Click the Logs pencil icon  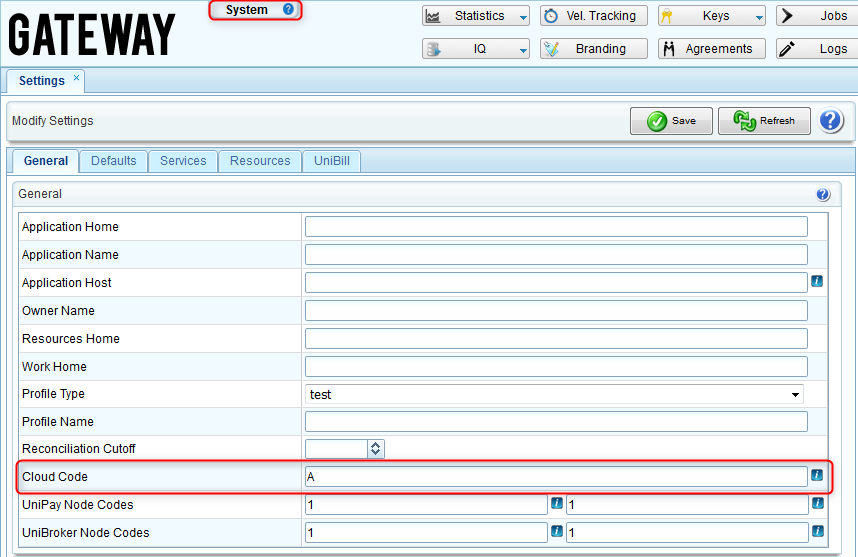click(787, 49)
